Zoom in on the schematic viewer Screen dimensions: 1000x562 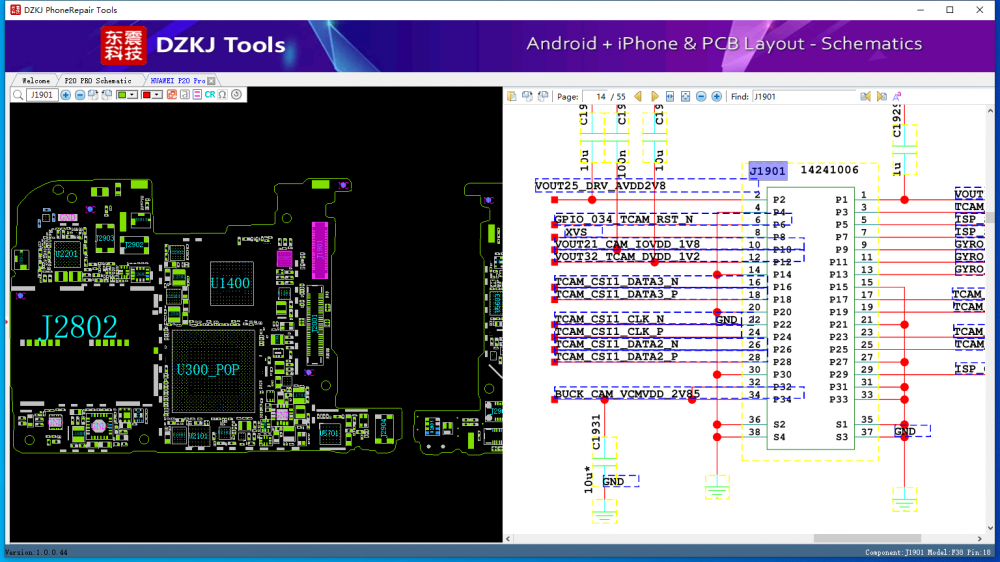(x=716, y=96)
